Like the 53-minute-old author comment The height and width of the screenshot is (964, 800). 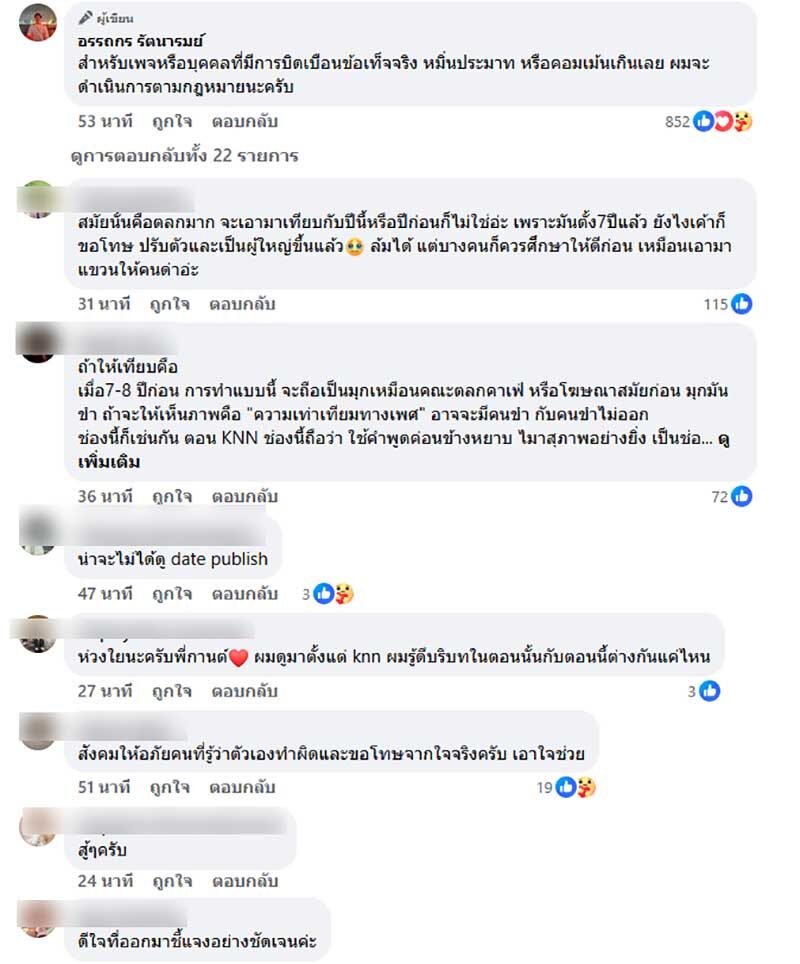tap(172, 122)
